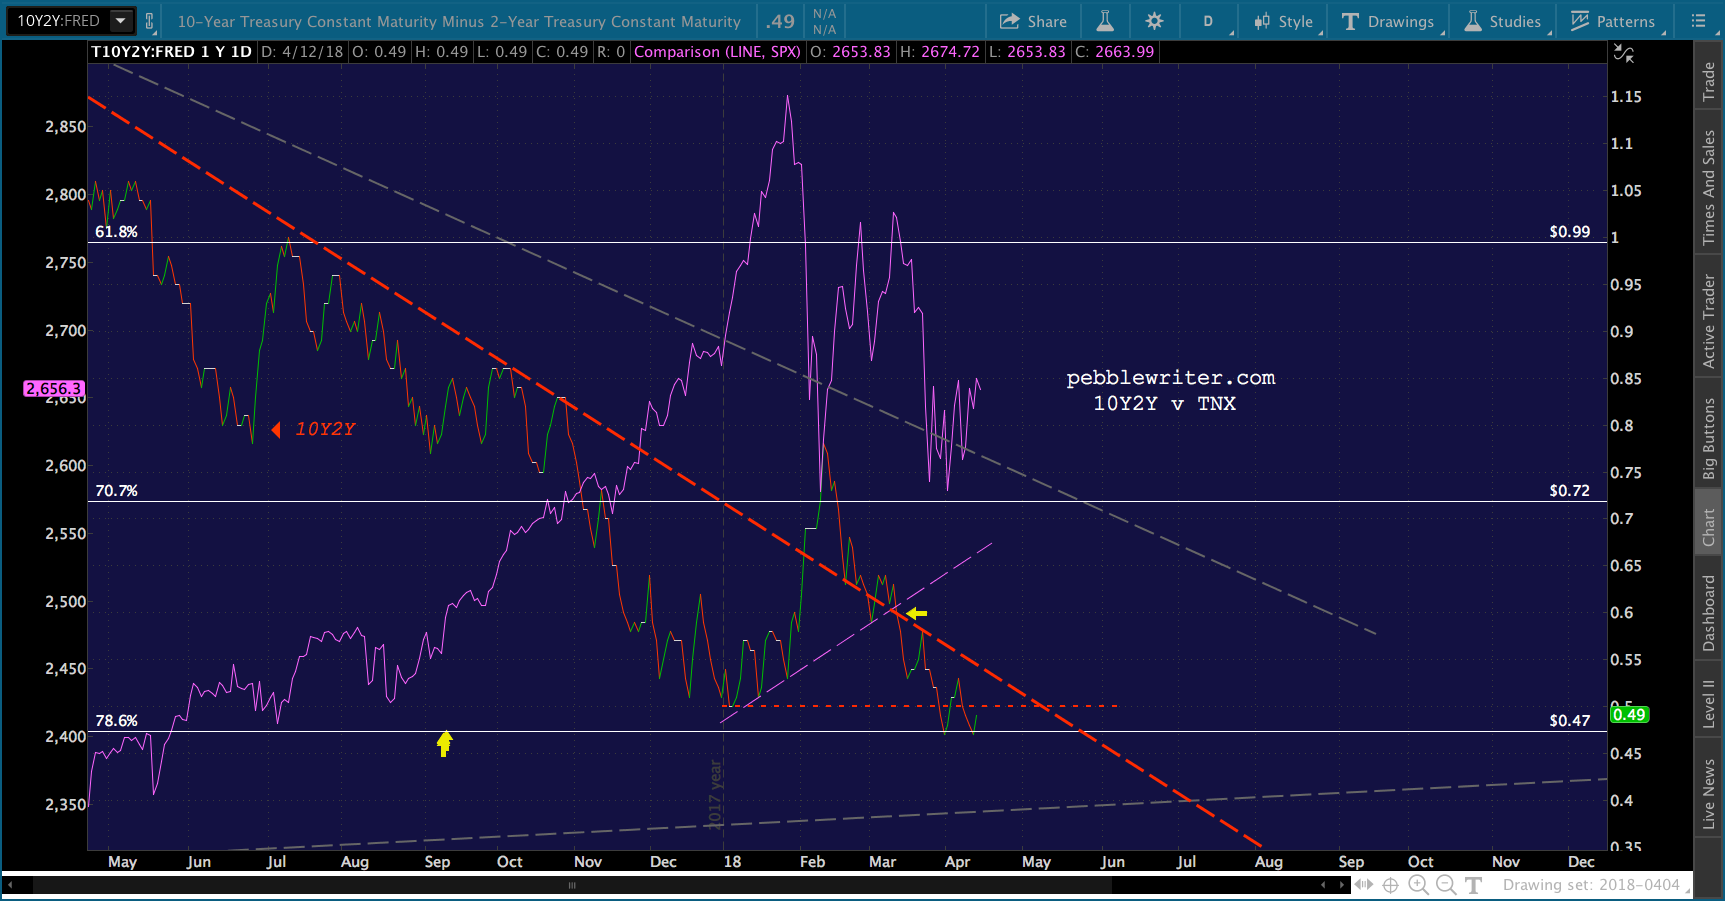Activate the crosshair pan tool

(x=1390, y=885)
